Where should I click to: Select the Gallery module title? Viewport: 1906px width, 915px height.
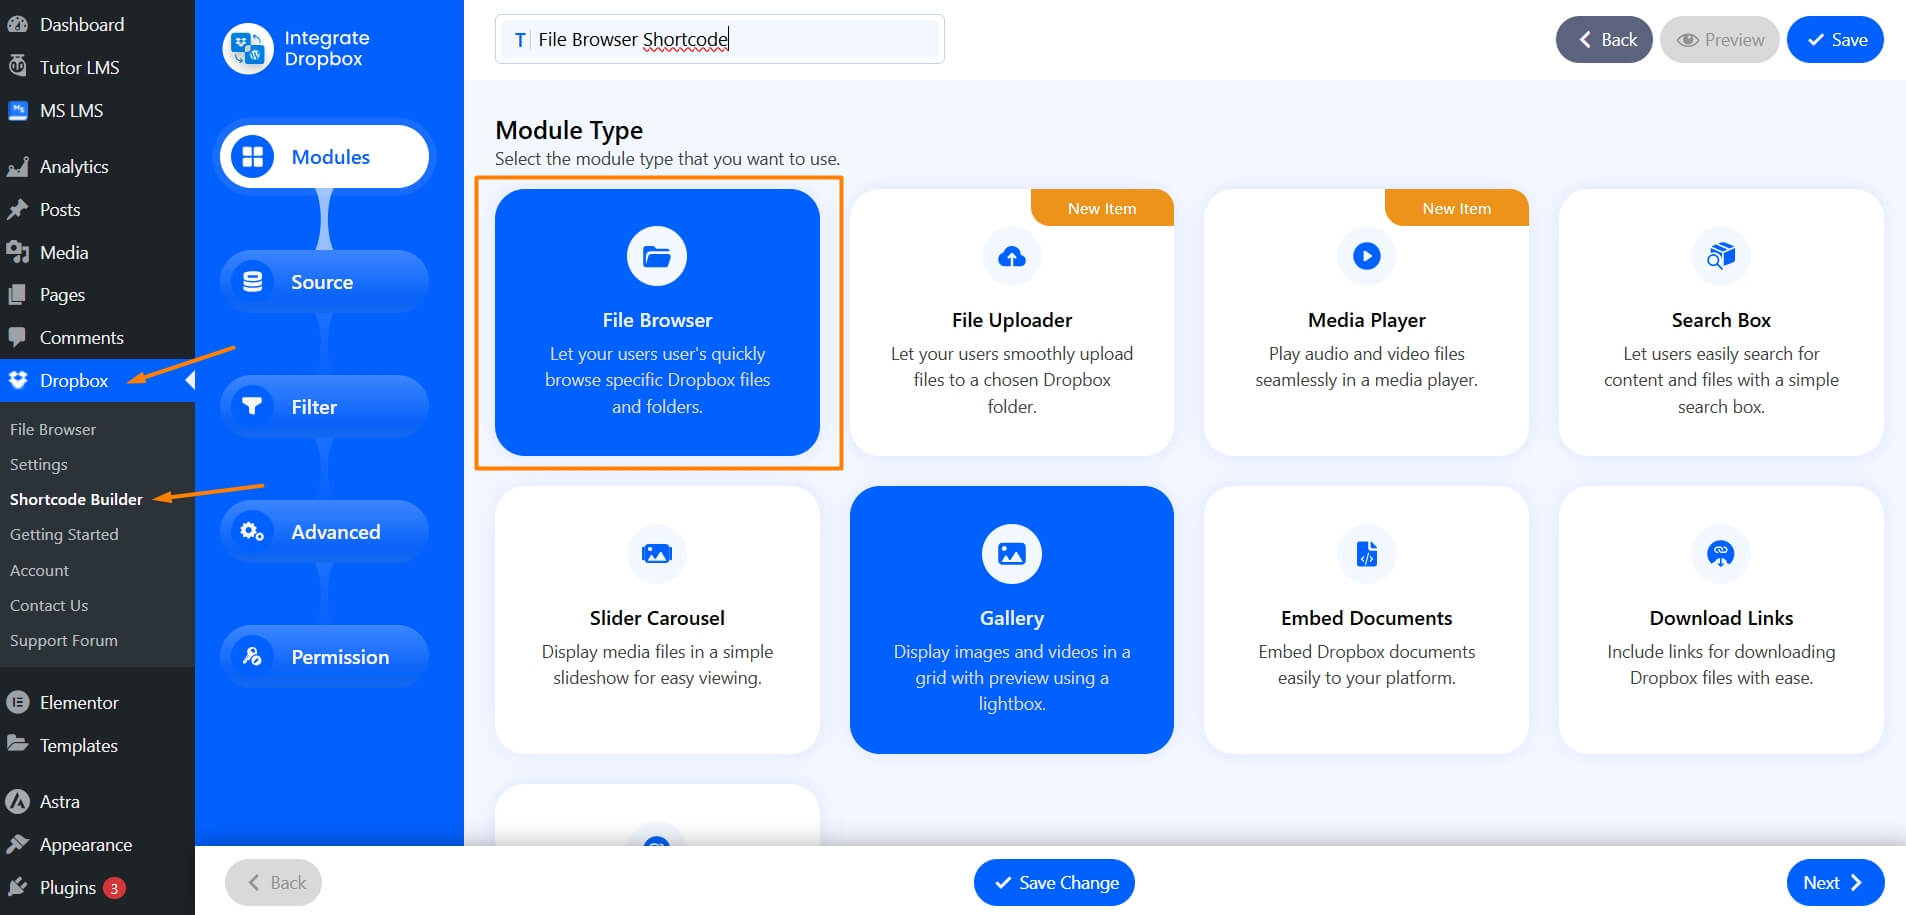point(1012,618)
